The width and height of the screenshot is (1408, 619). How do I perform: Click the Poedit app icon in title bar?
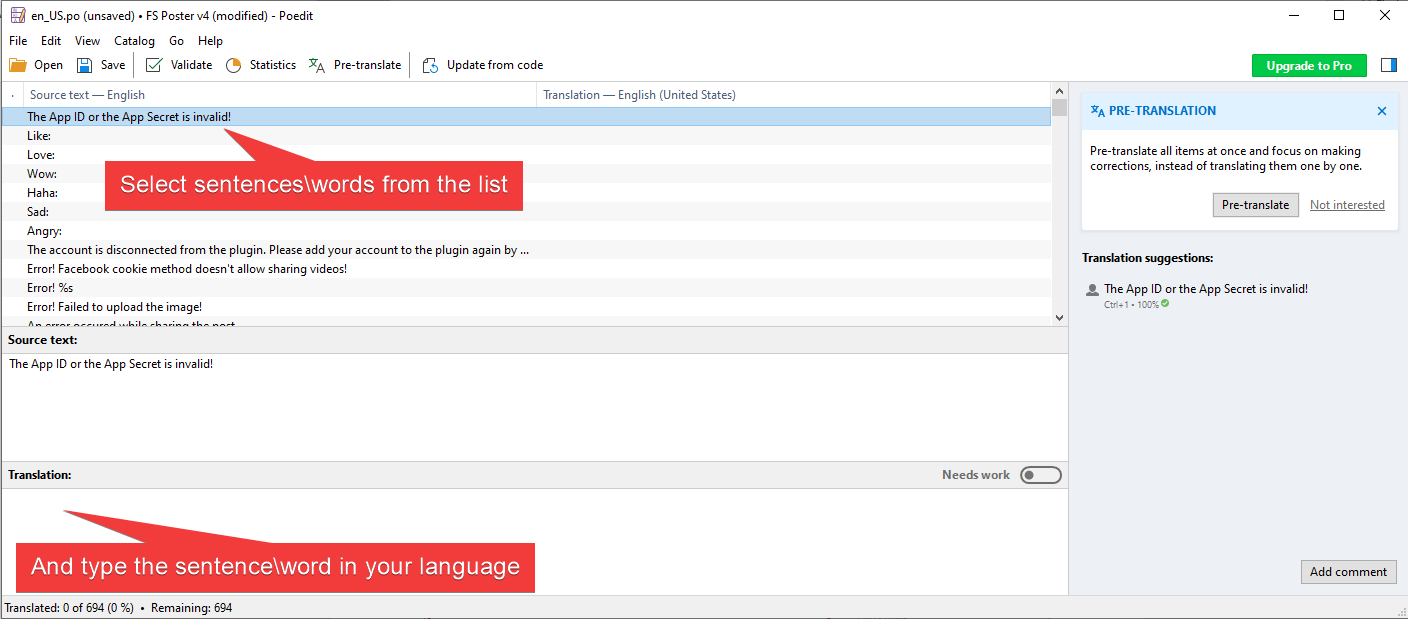pyautogui.click(x=18, y=16)
